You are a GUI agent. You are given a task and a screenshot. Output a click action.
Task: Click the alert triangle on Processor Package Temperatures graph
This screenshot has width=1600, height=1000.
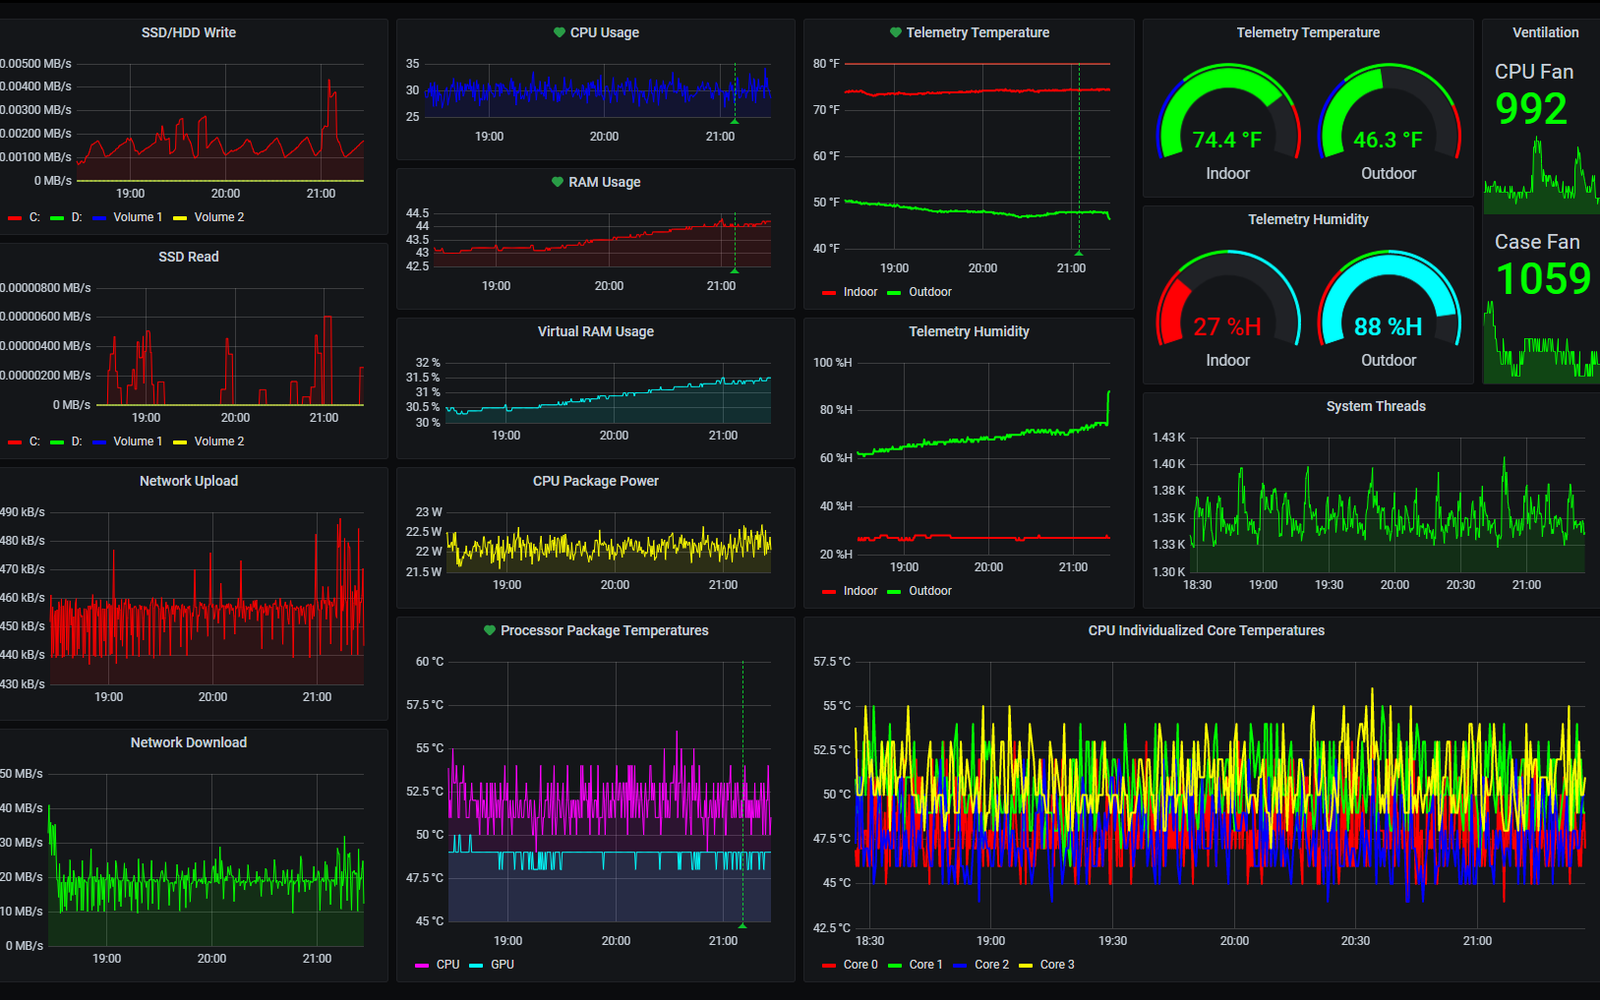pyautogui.click(x=742, y=925)
